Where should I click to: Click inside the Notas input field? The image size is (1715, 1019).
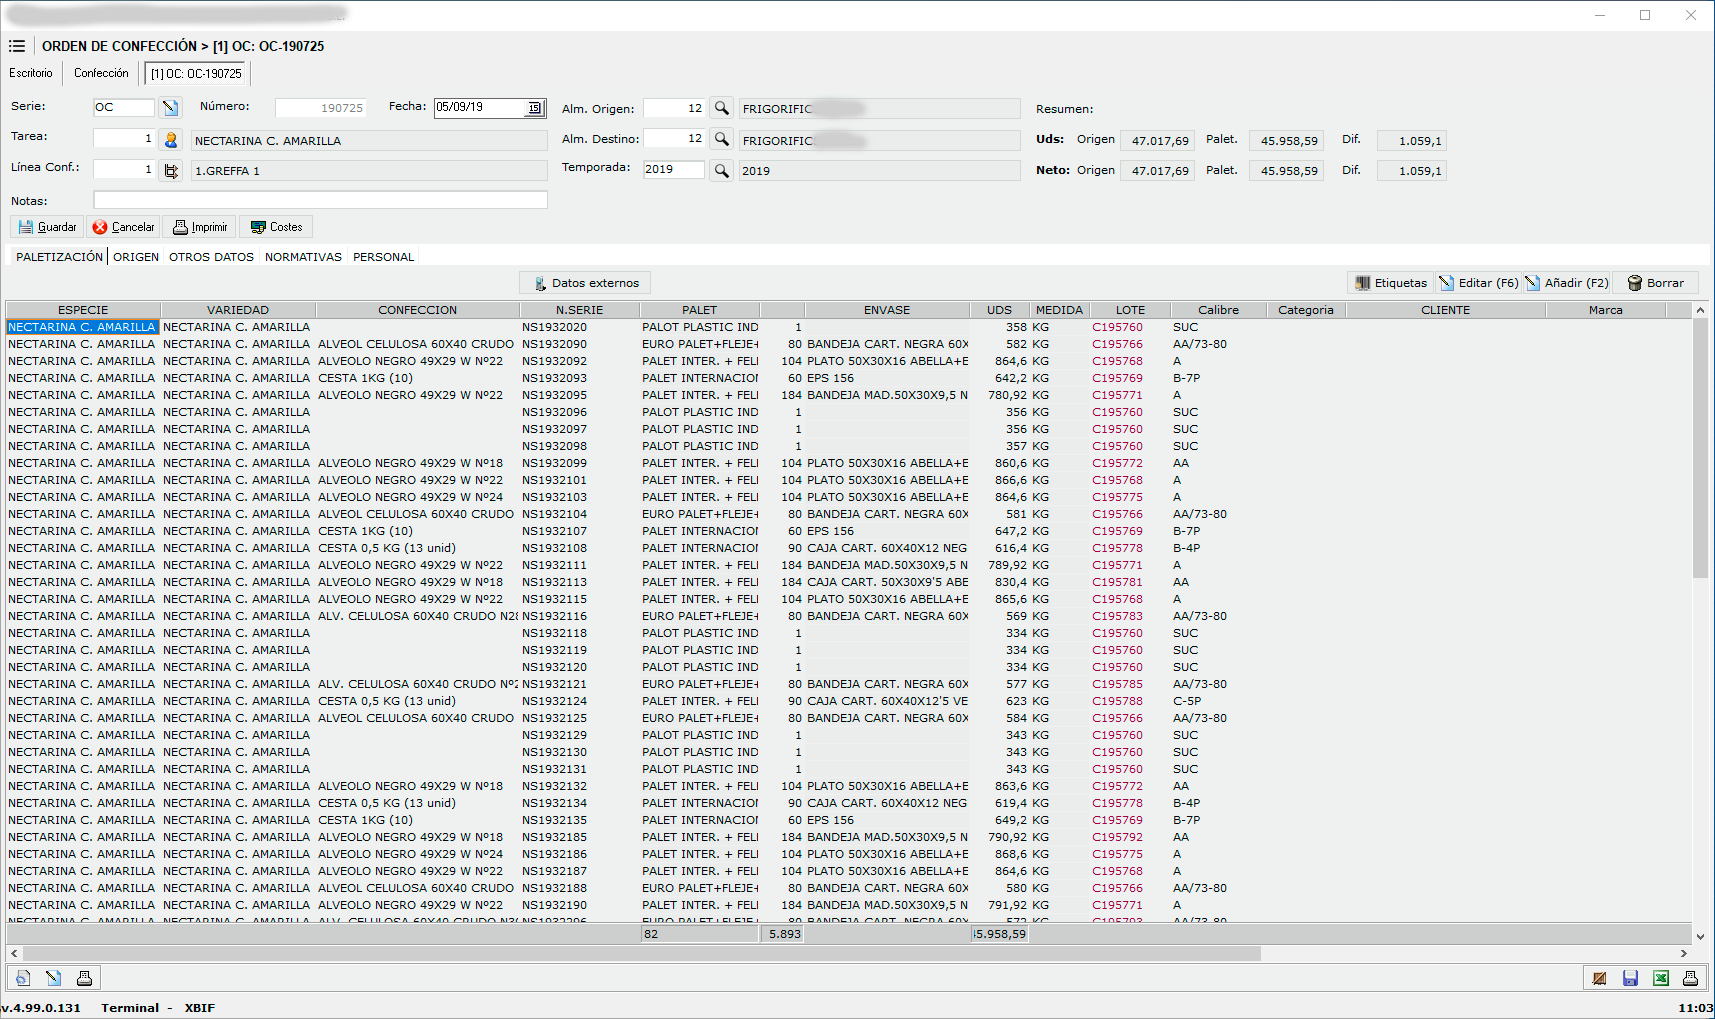click(x=320, y=200)
